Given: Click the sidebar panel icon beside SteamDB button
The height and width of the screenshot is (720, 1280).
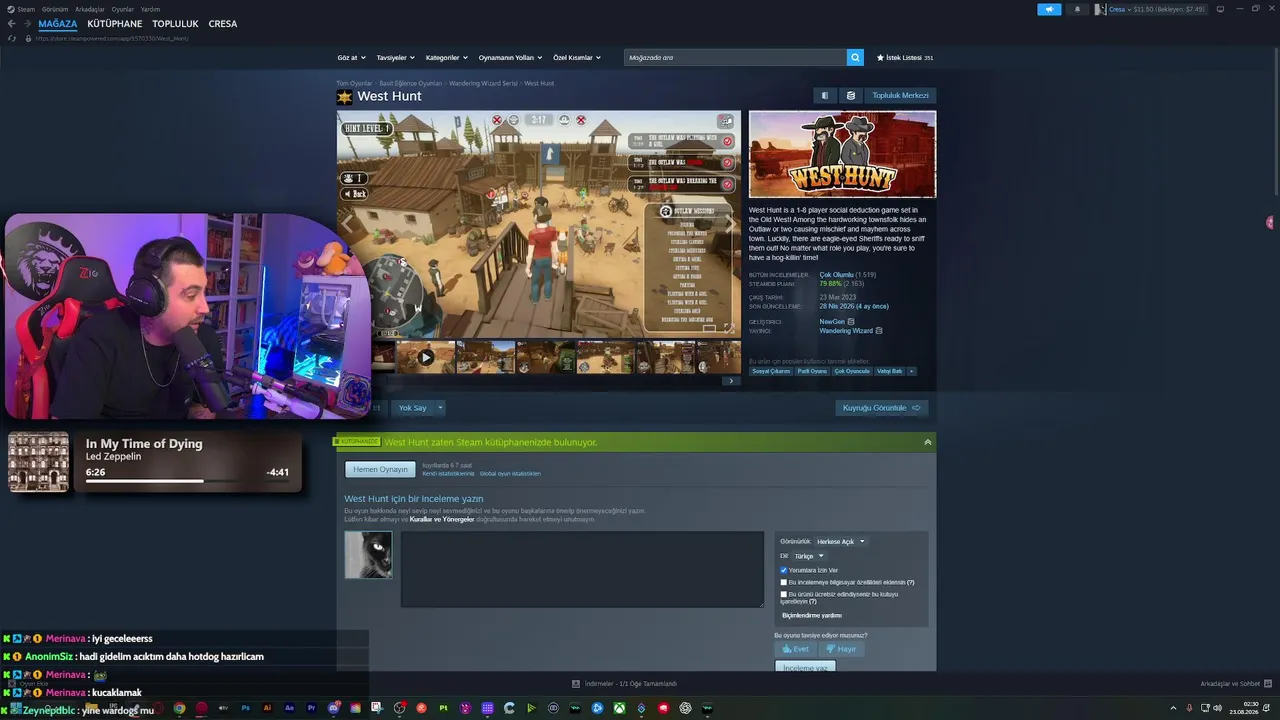Looking at the screenshot, I should point(825,95).
